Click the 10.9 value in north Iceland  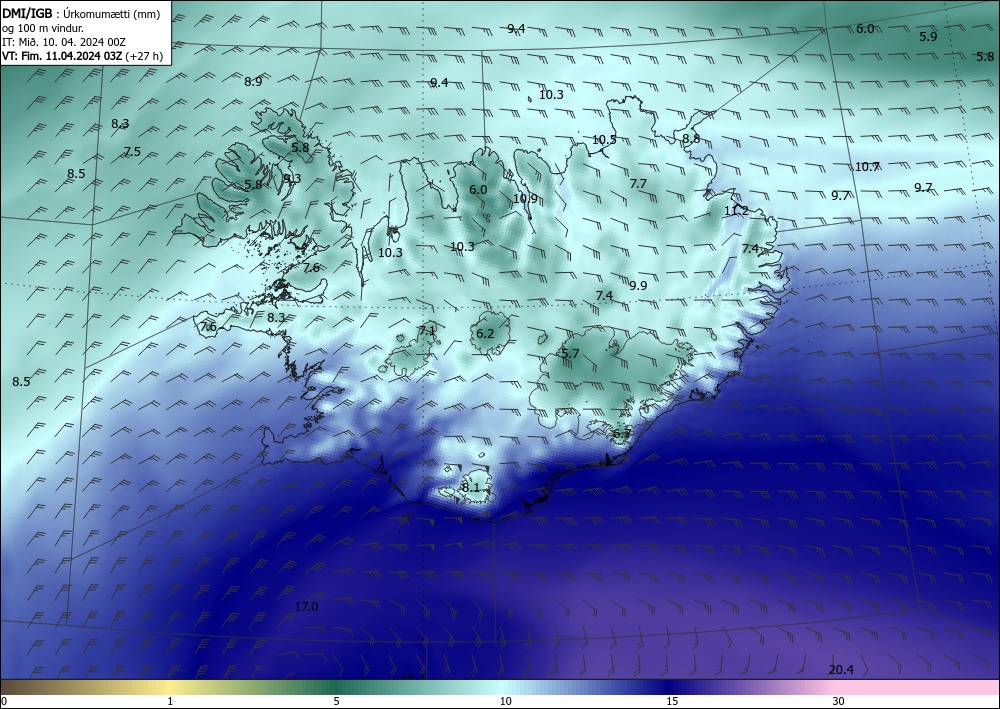pyautogui.click(x=525, y=199)
